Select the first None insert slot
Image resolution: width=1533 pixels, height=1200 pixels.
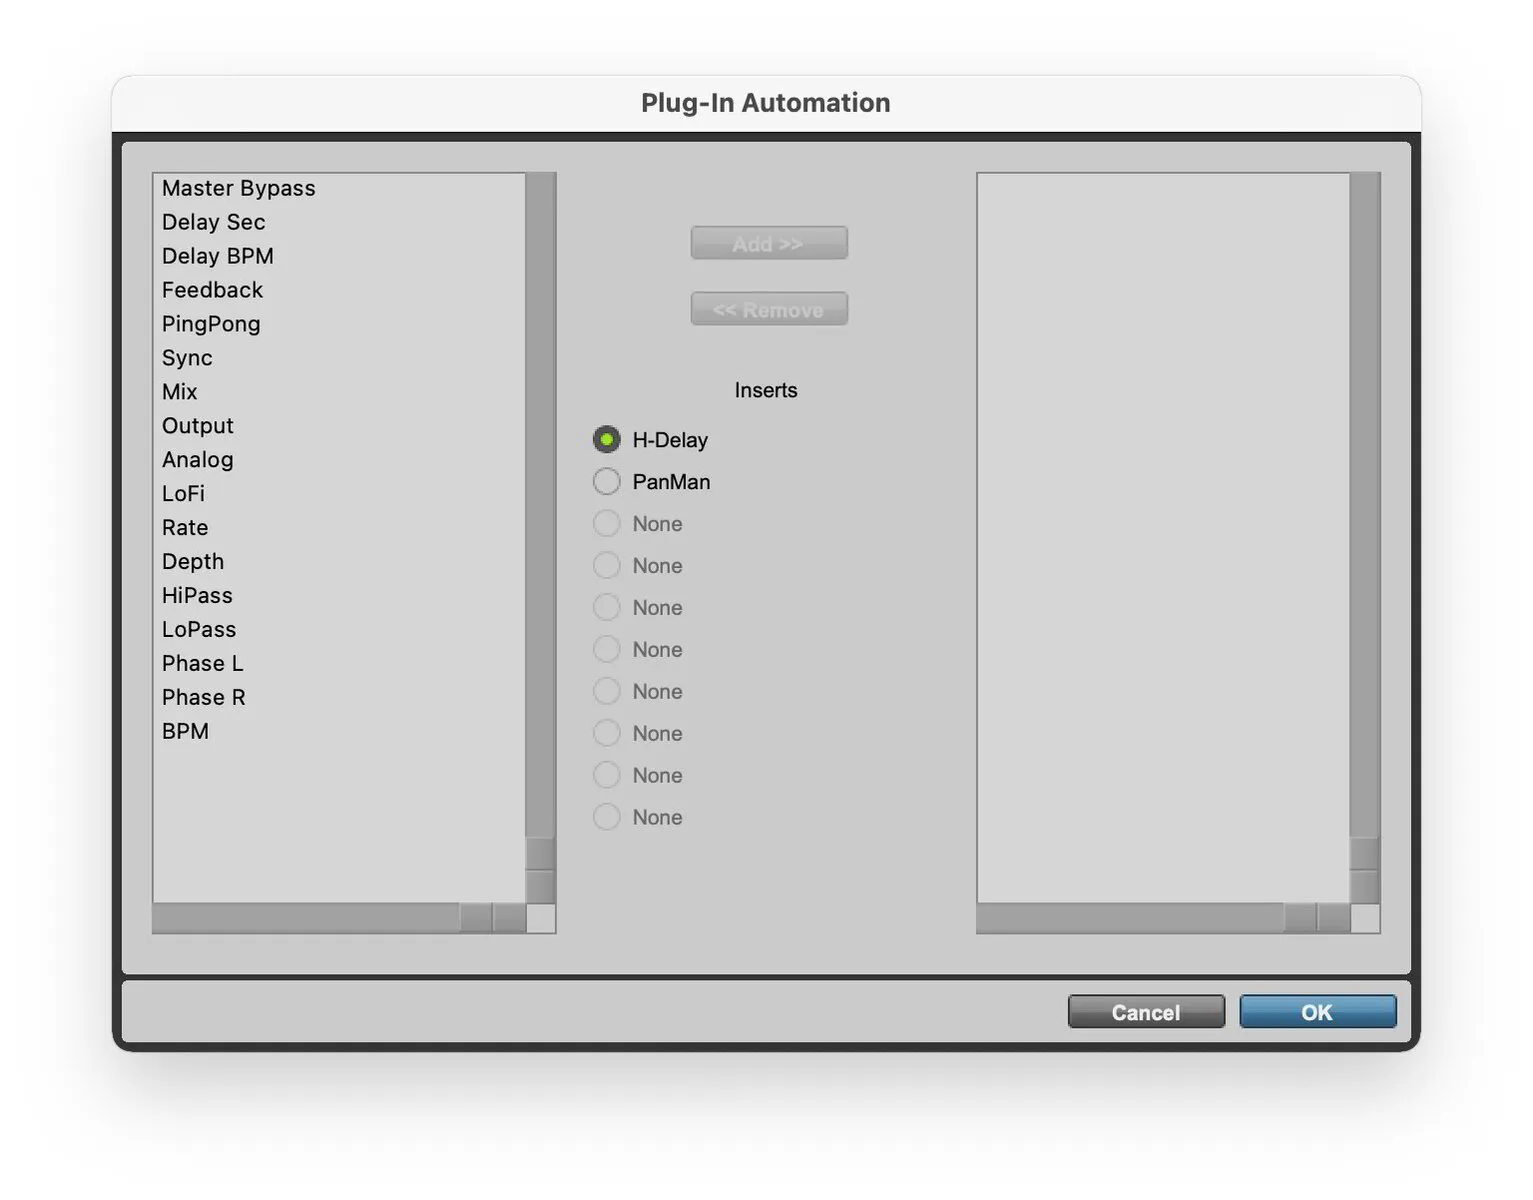pyautogui.click(x=607, y=523)
